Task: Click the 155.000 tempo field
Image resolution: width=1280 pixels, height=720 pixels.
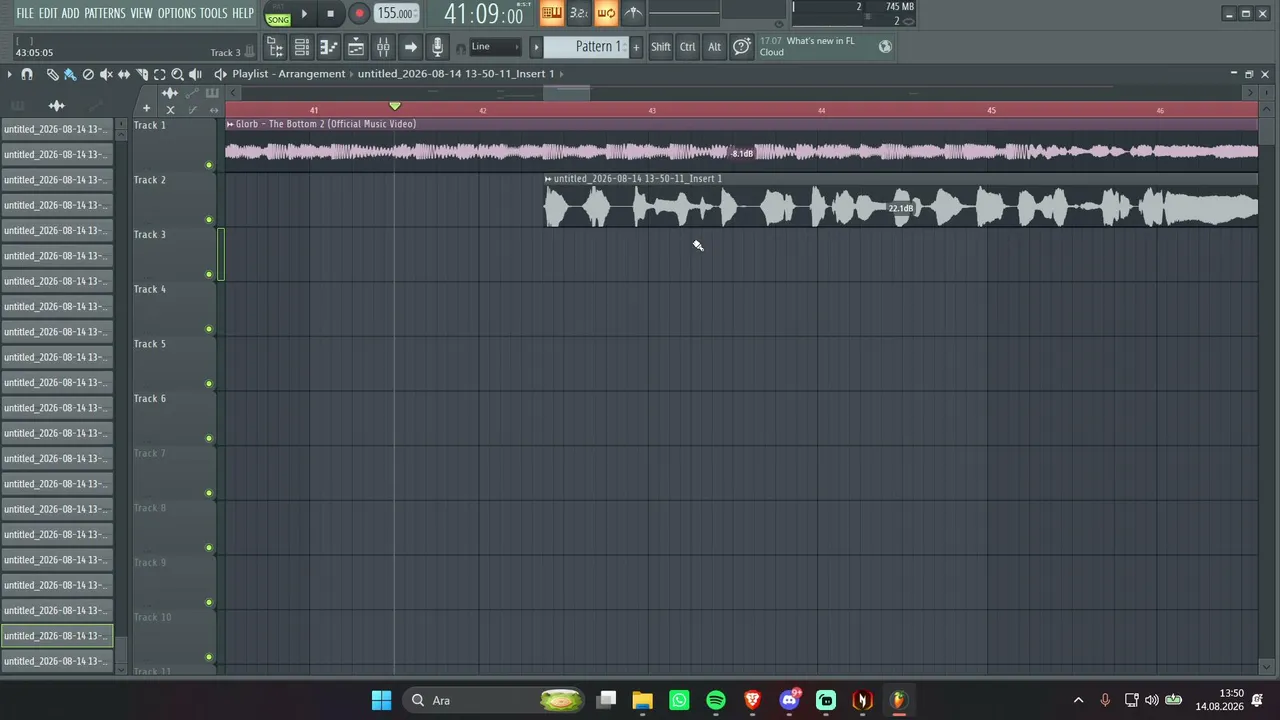Action: tap(396, 14)
